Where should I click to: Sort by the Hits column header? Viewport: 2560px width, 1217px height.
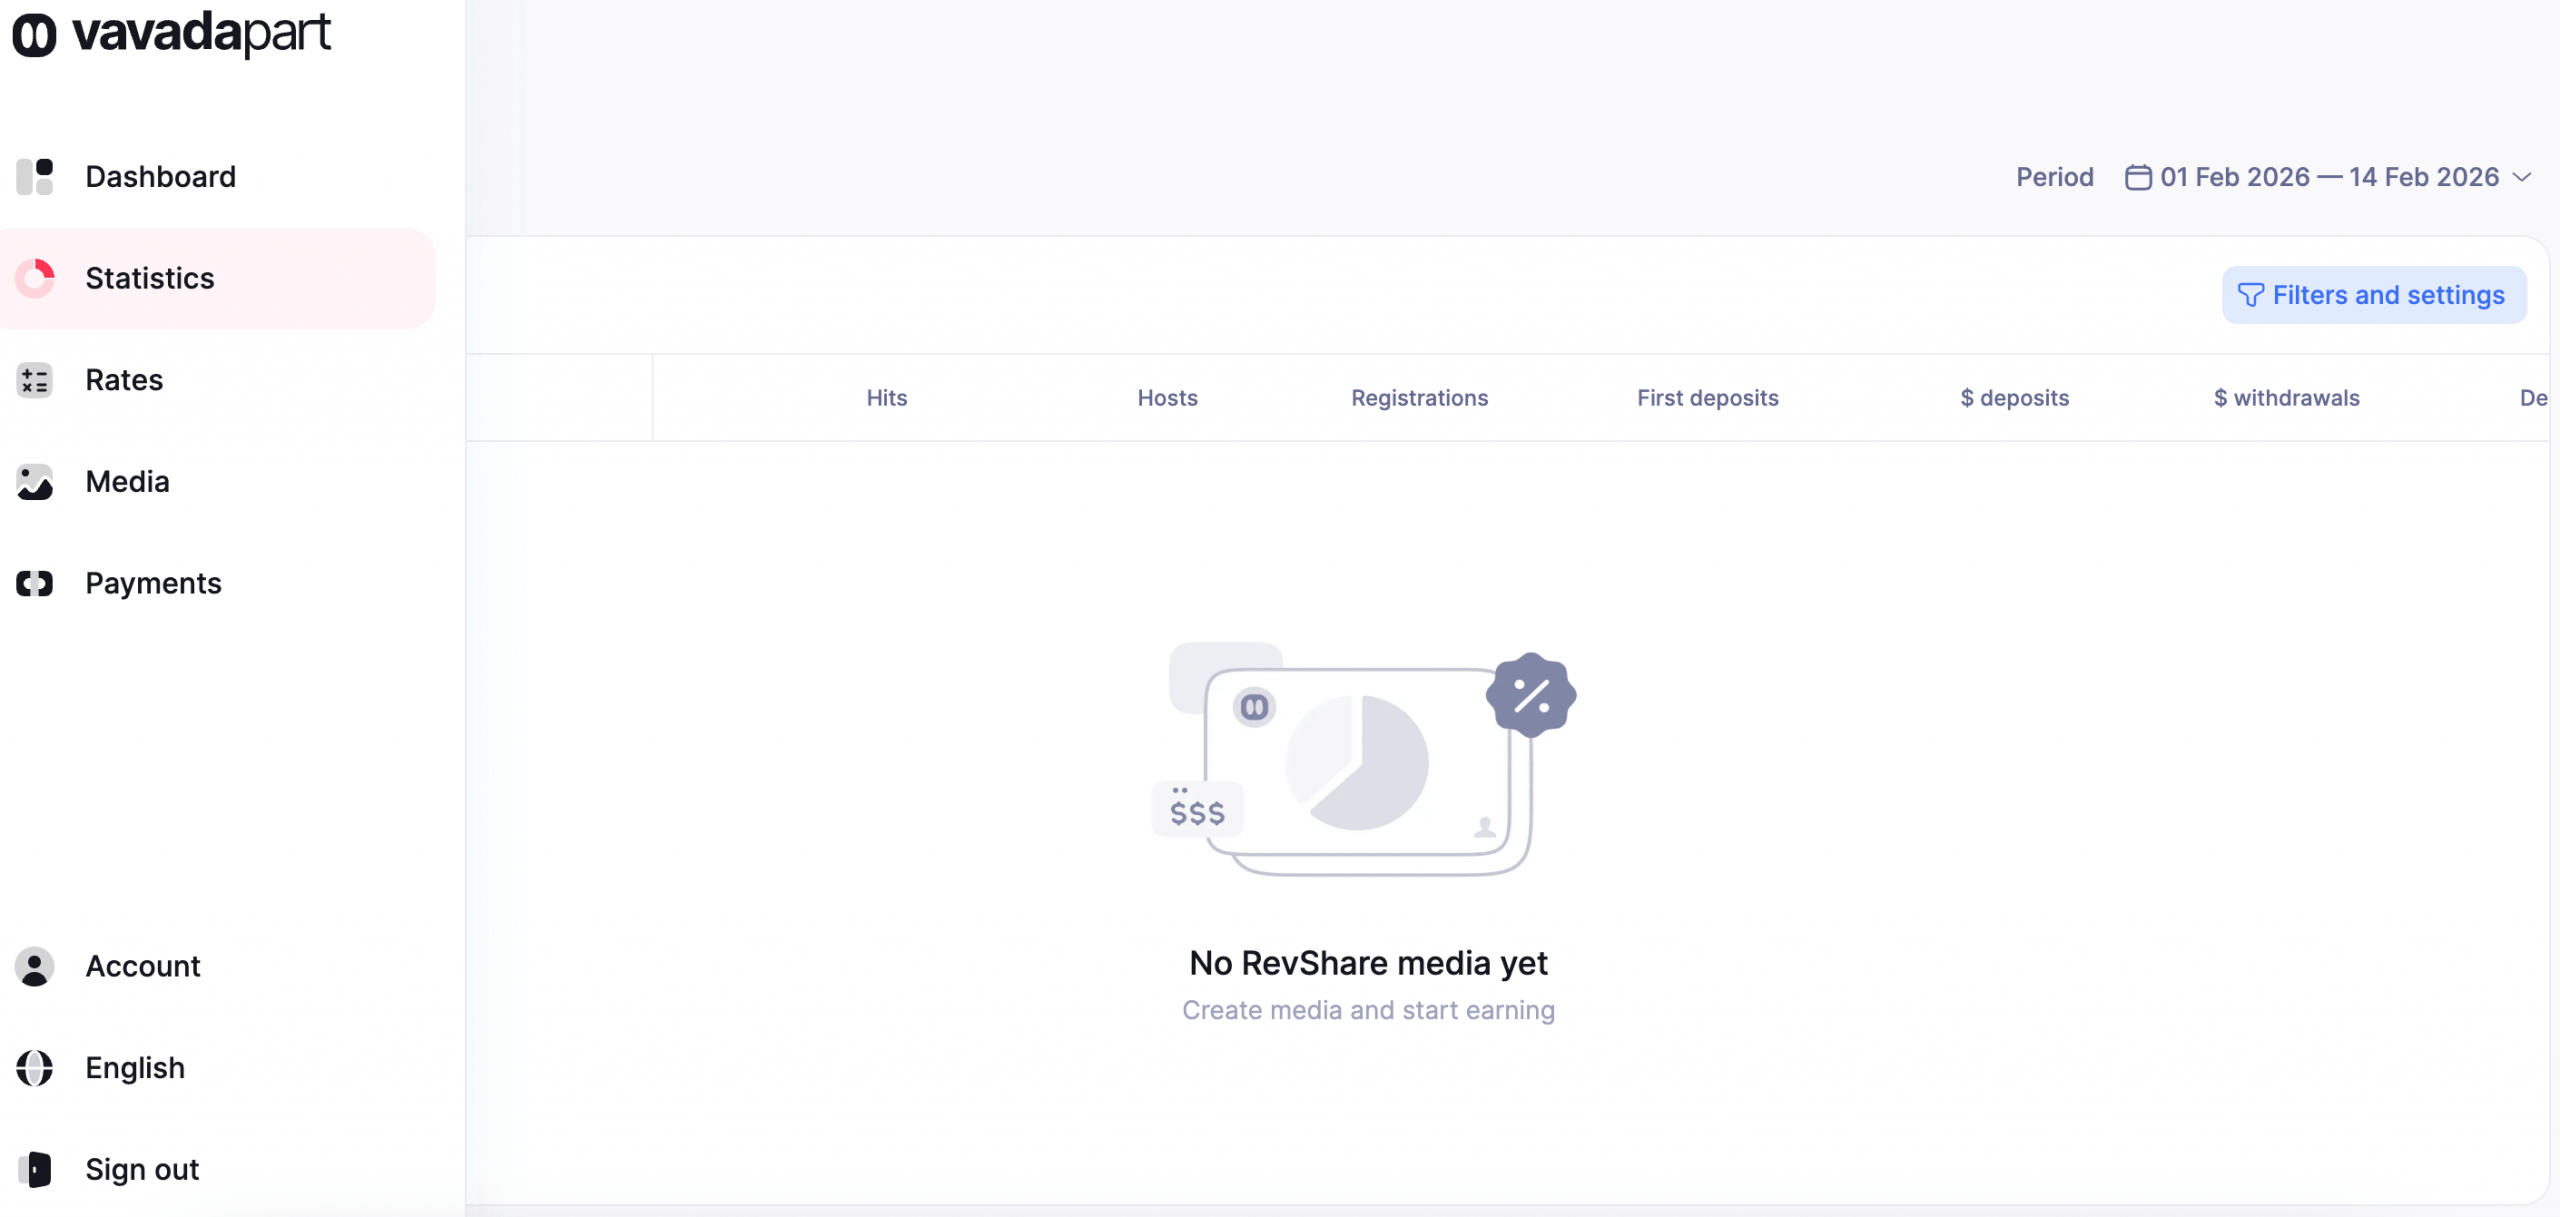[x=886, y=398]
